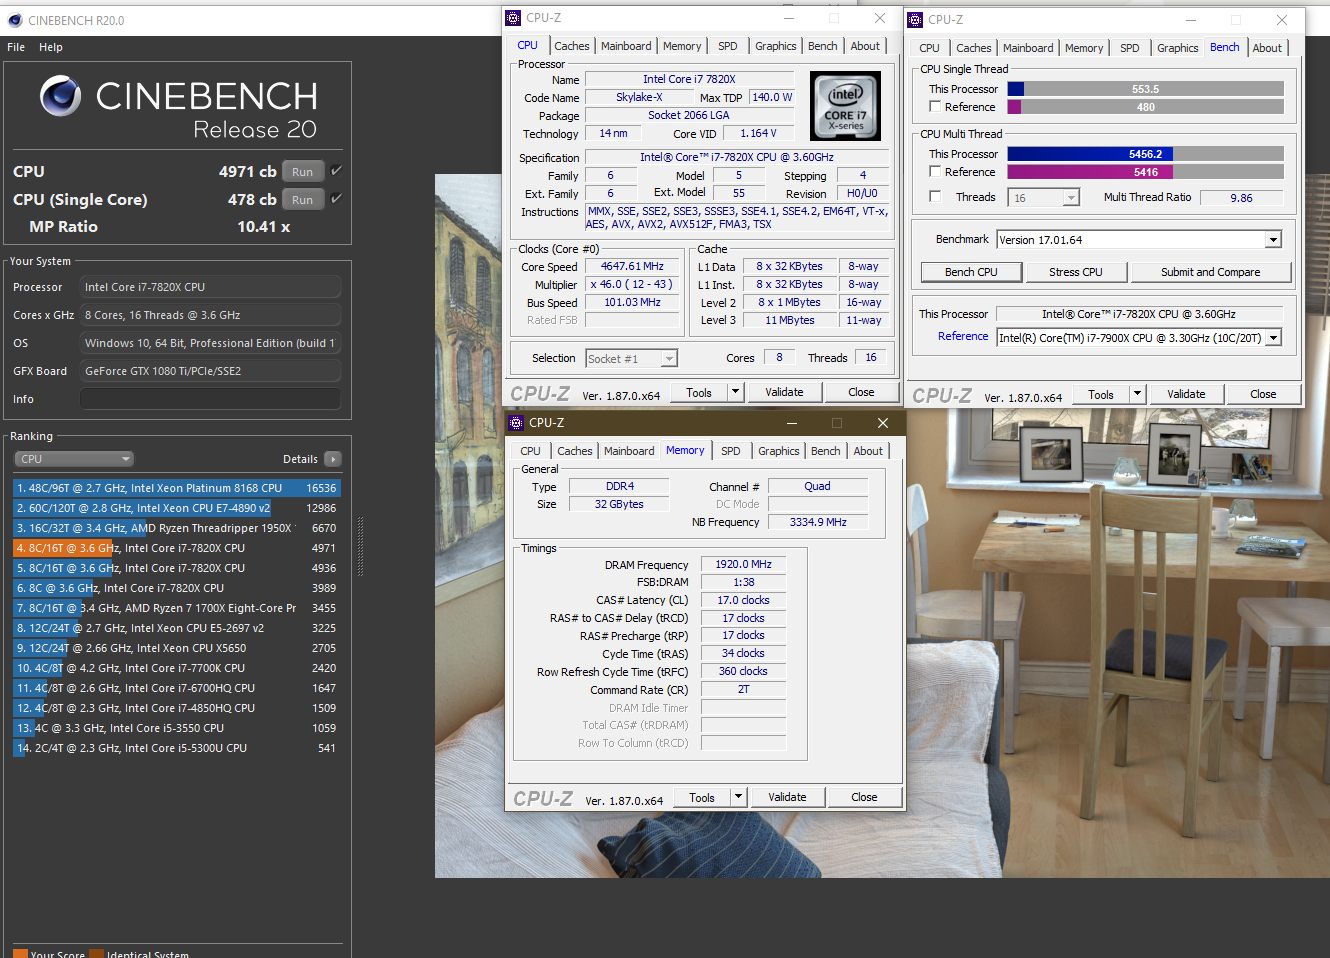
Task: Click the single thread This Processor bar 553.5
Action: tap(1146, 89)
